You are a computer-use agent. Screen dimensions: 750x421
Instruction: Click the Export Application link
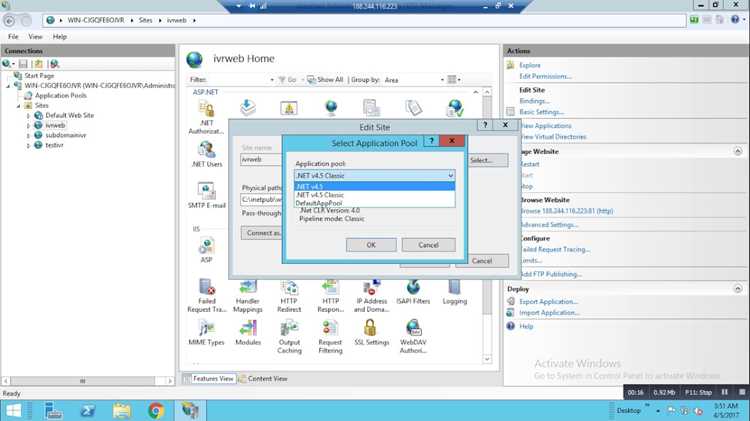click(549, 302)
